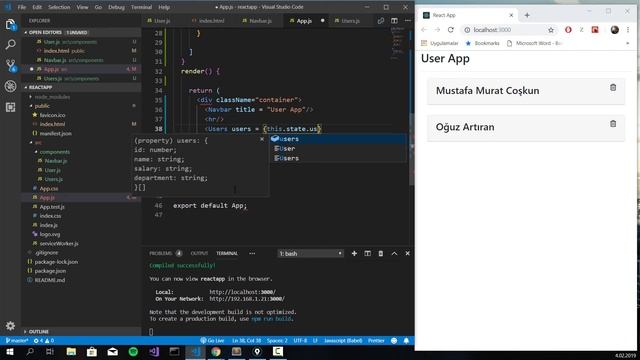Open the File menu
The width and height of the screenshot is (640, 360).
(x=22, y=7)
